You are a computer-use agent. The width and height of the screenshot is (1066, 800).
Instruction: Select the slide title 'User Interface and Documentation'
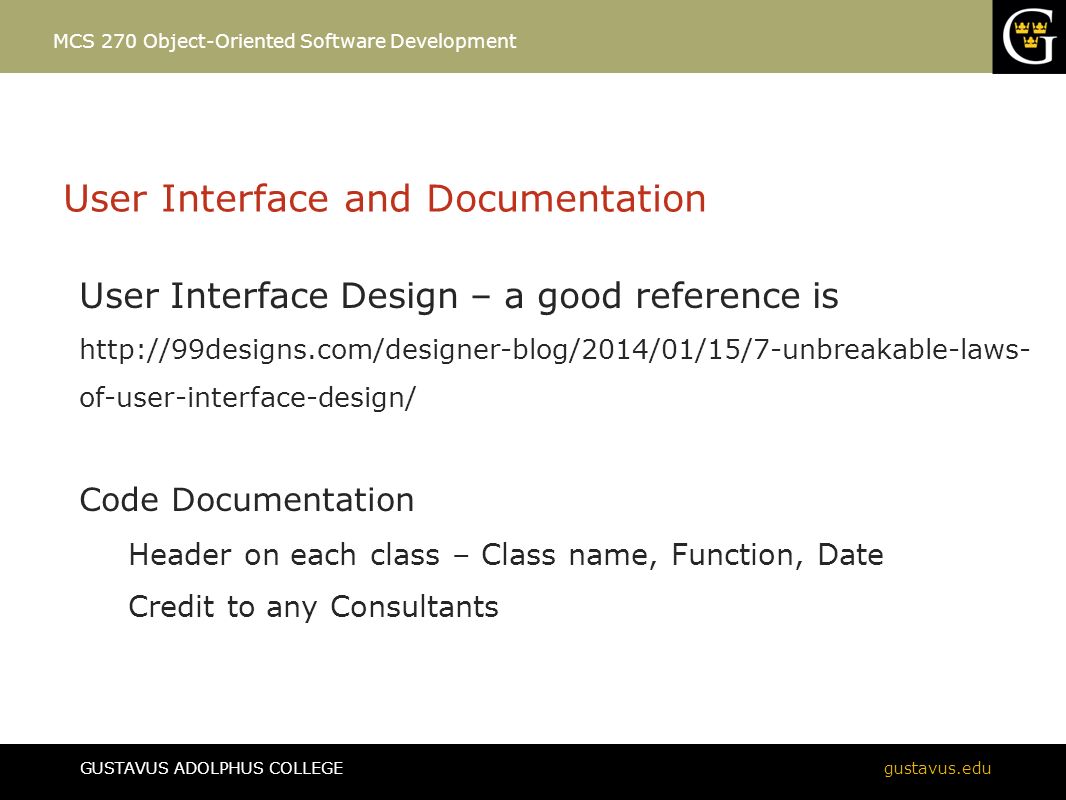385,199
